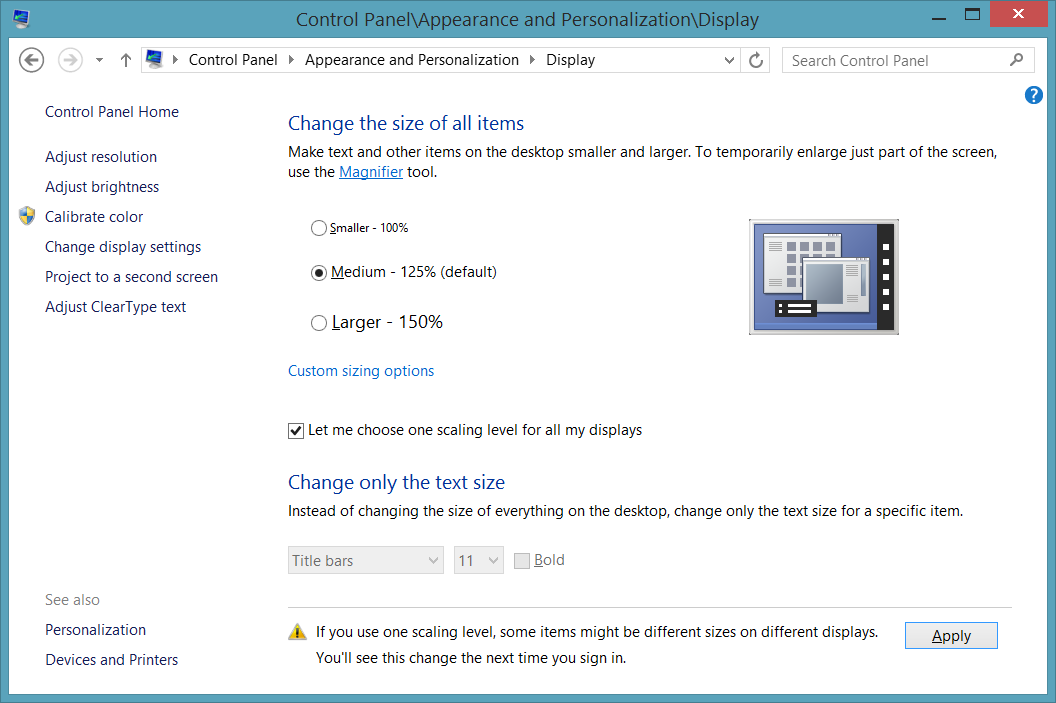1056x703 pixels.
Task: Click the Forward arrow navigation button
Action: click(70, 60)
